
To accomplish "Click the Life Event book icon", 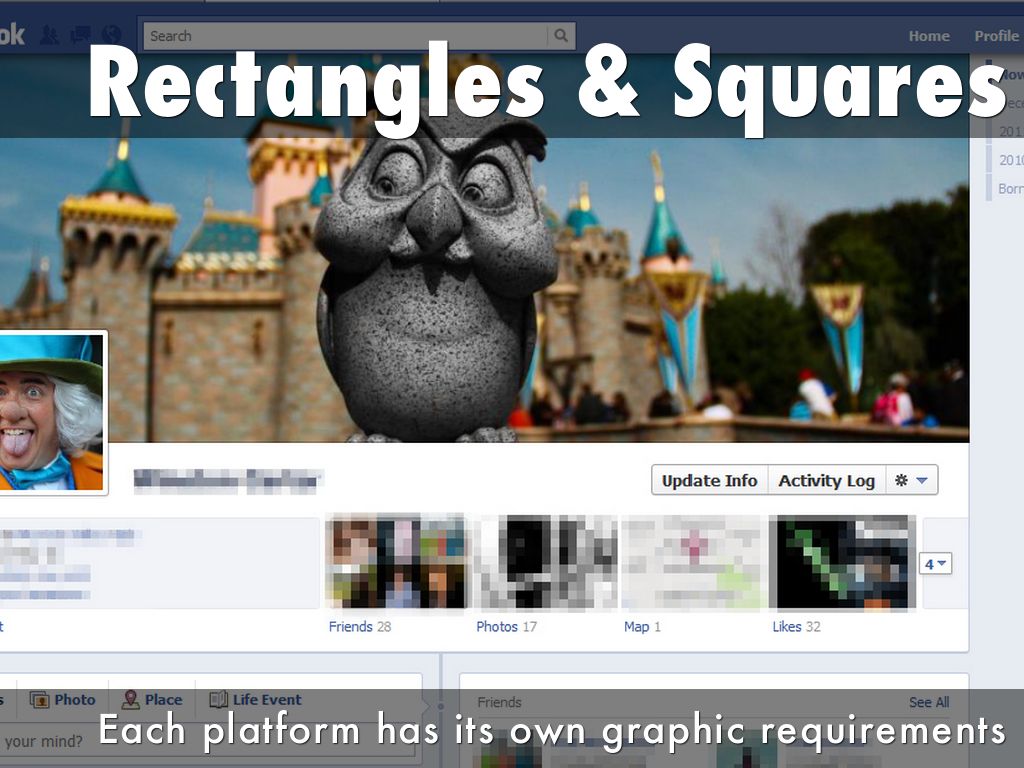I will [x=218, y=700].
